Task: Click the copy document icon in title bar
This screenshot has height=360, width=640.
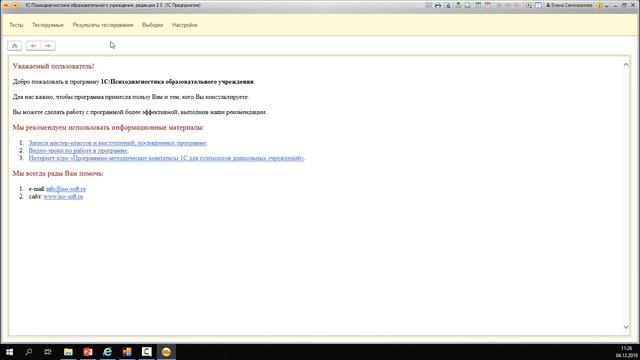Action: (468, 5)
